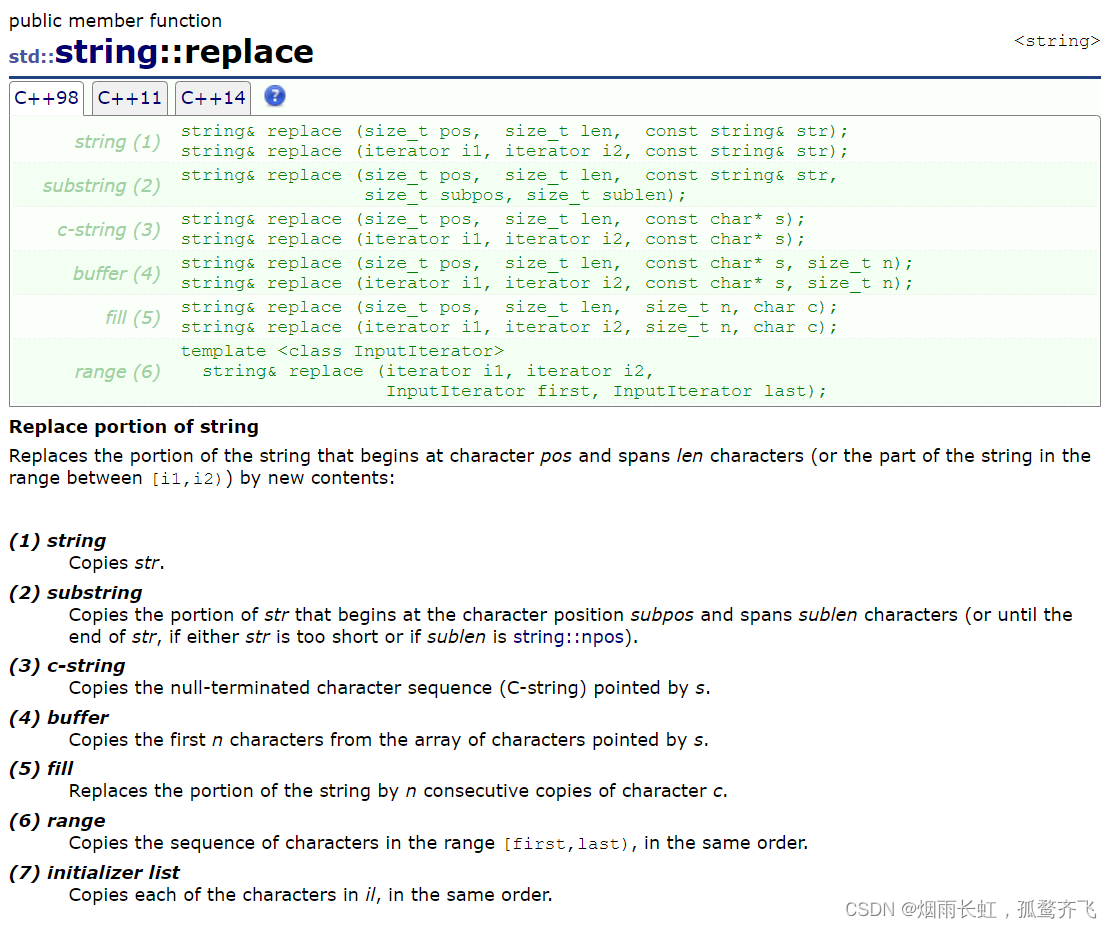Open the <string> header reference link
The height and width of the screenshot is (928, 1112).
(1057, 40)
